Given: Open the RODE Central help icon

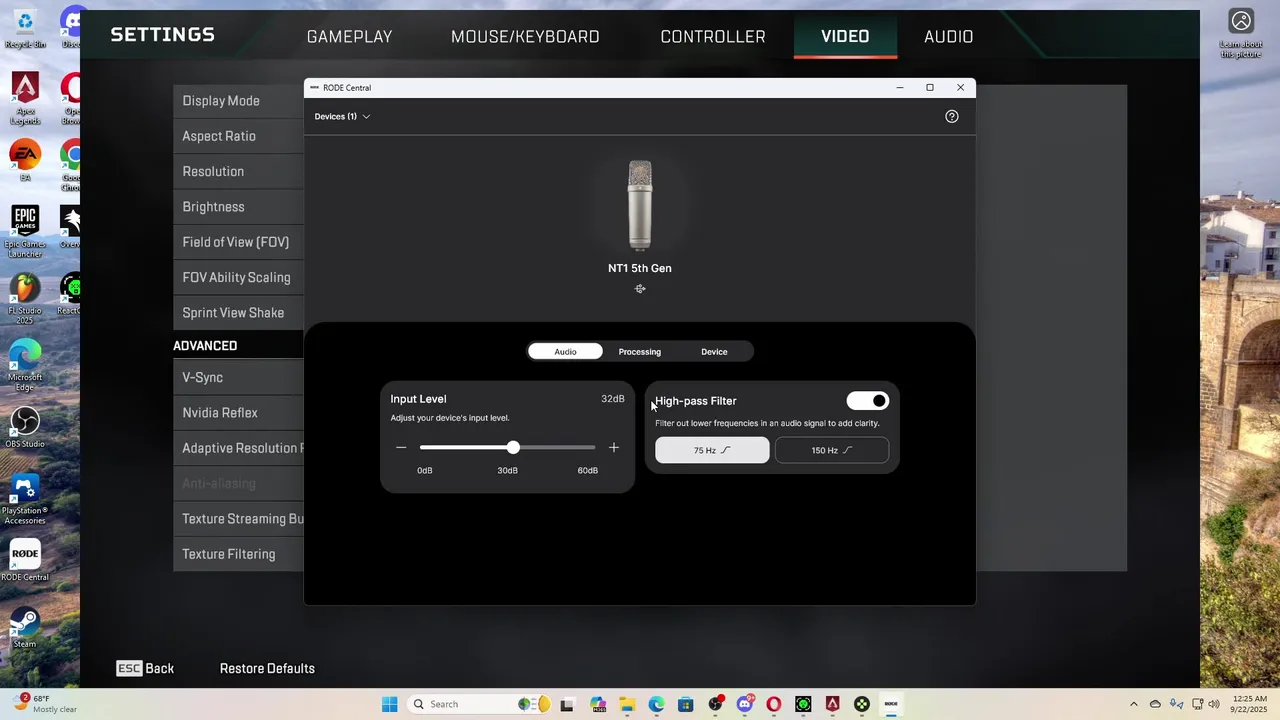Looking at the screenshot, I should click(x=951, y=116).
